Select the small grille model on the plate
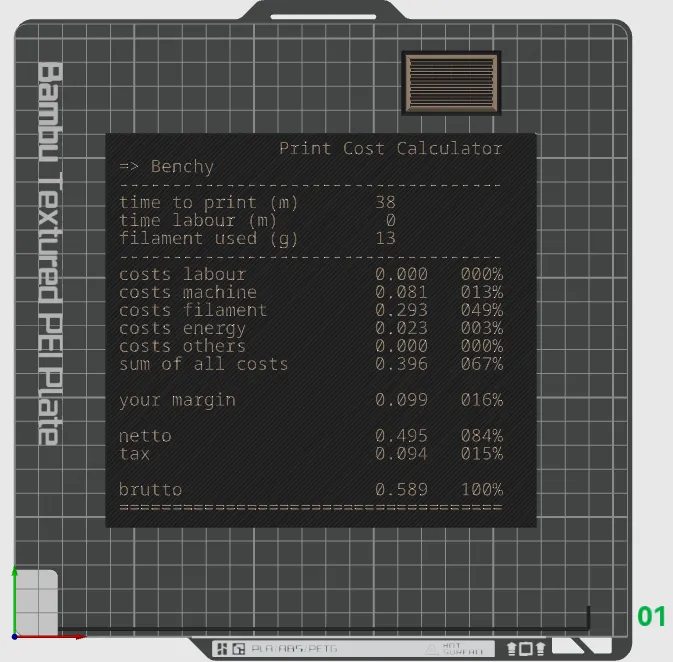This screenshot has width=673, height=662. pos(451,83)
